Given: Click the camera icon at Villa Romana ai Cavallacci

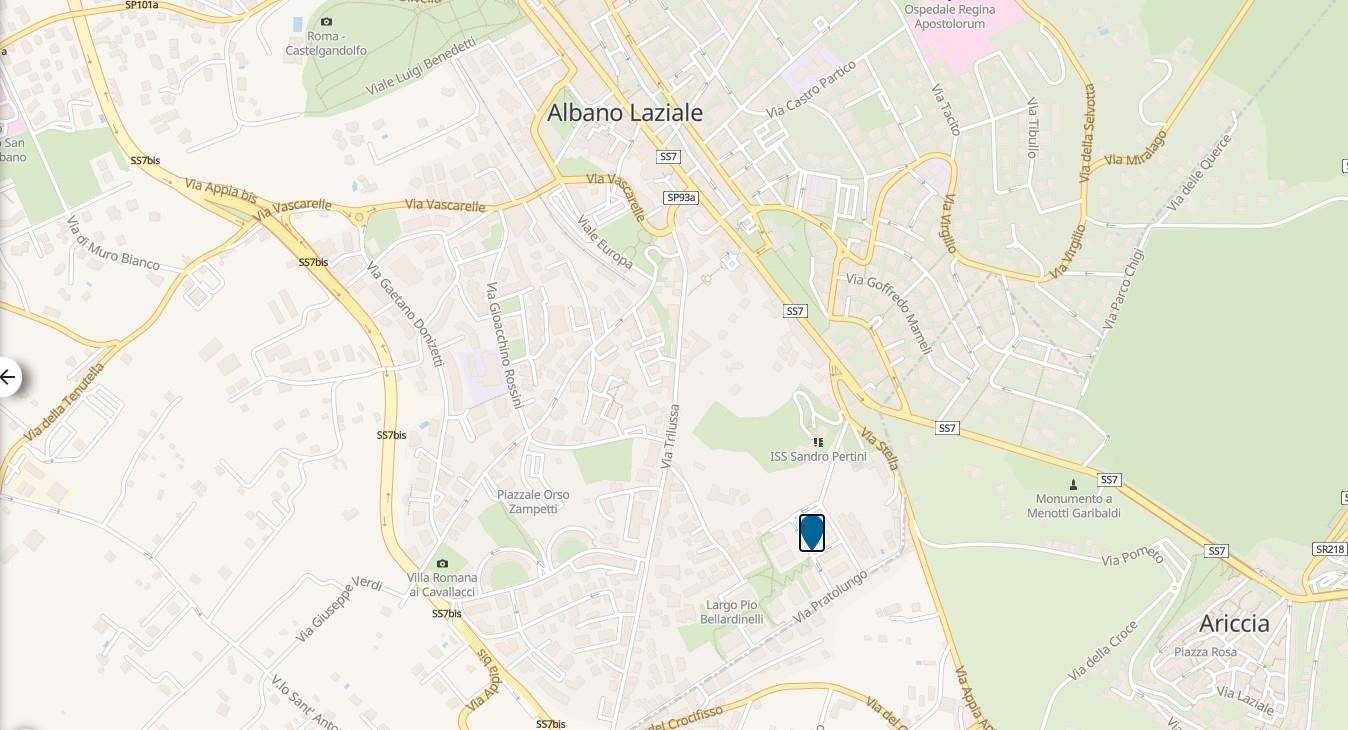Looking at the screenshot, I should point(442,564).
